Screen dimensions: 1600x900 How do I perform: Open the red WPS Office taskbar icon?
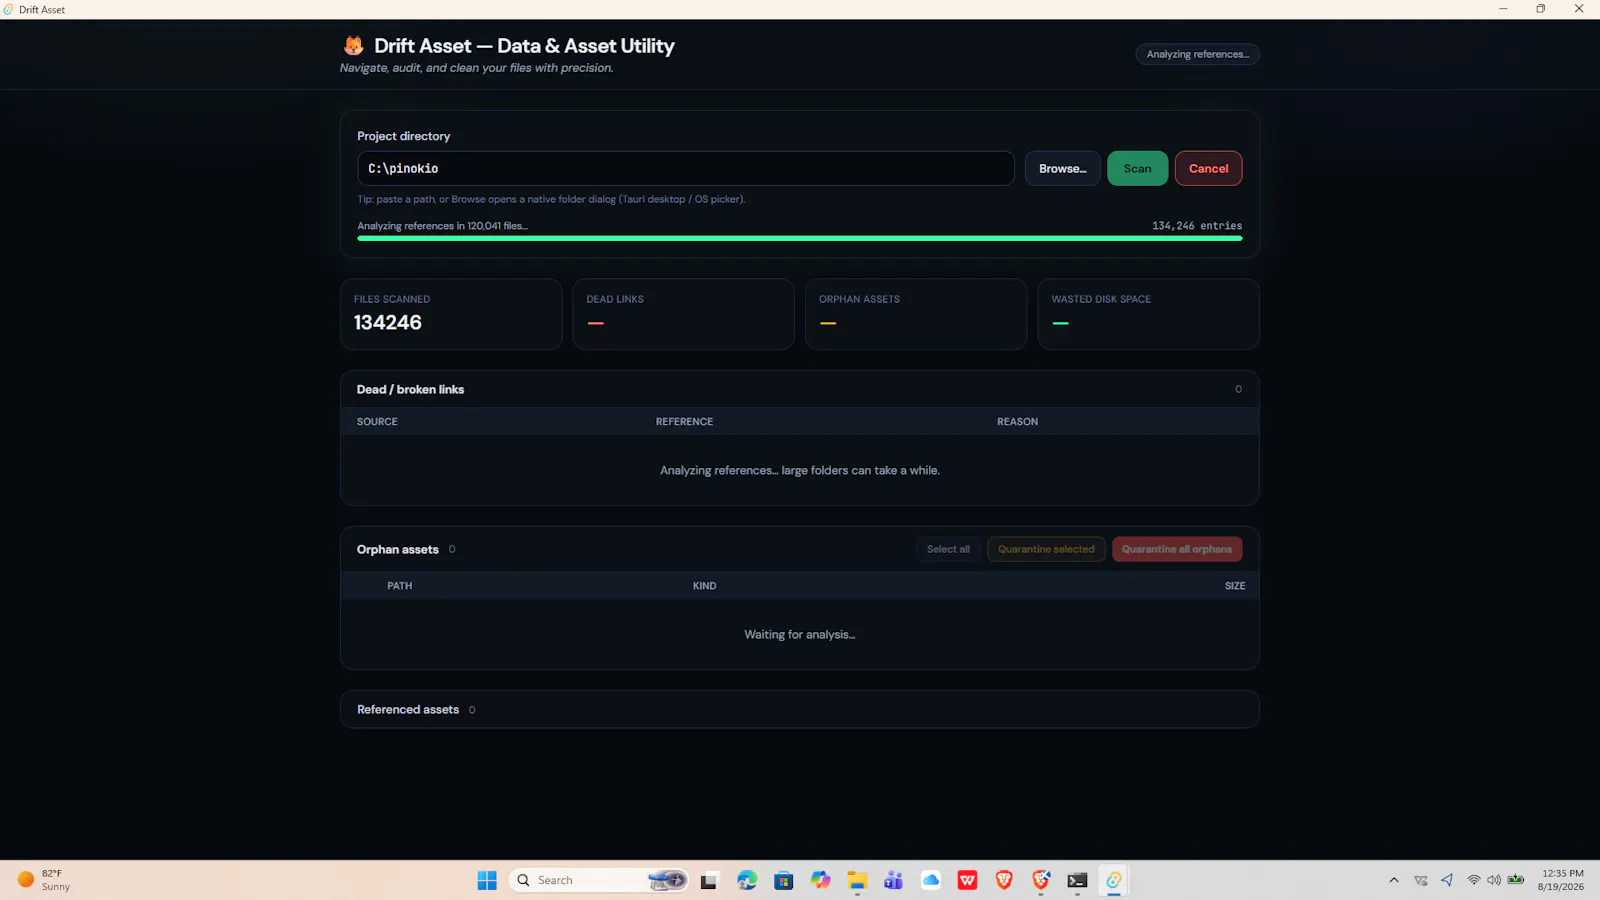coord(967,880)
